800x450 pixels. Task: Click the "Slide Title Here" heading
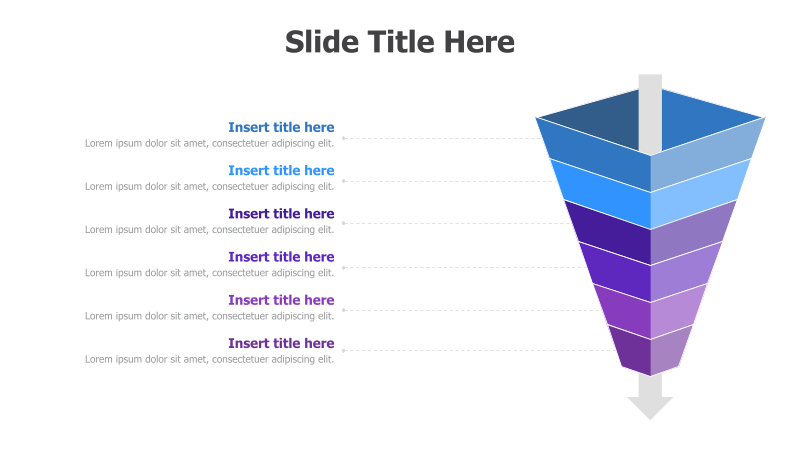[x=399, y=42]
